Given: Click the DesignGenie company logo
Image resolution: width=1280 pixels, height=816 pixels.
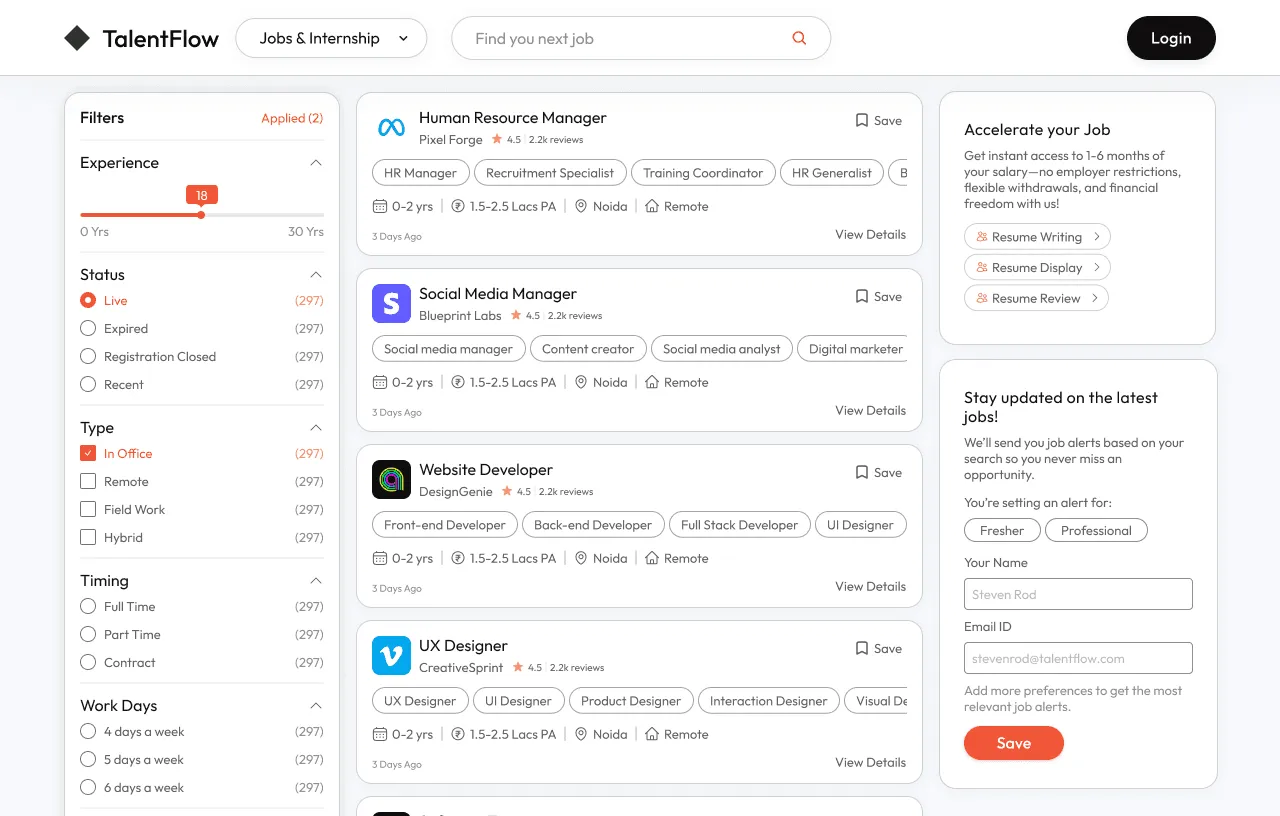Looking at the screenshot, I should click(391, 480).
